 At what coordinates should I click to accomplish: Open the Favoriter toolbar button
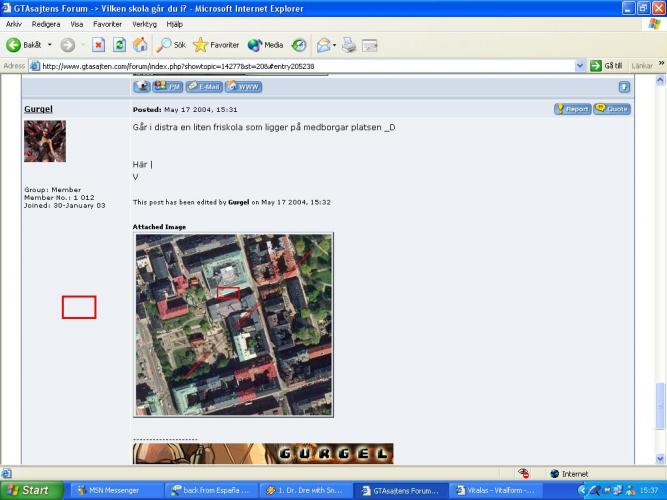point(216,45)
